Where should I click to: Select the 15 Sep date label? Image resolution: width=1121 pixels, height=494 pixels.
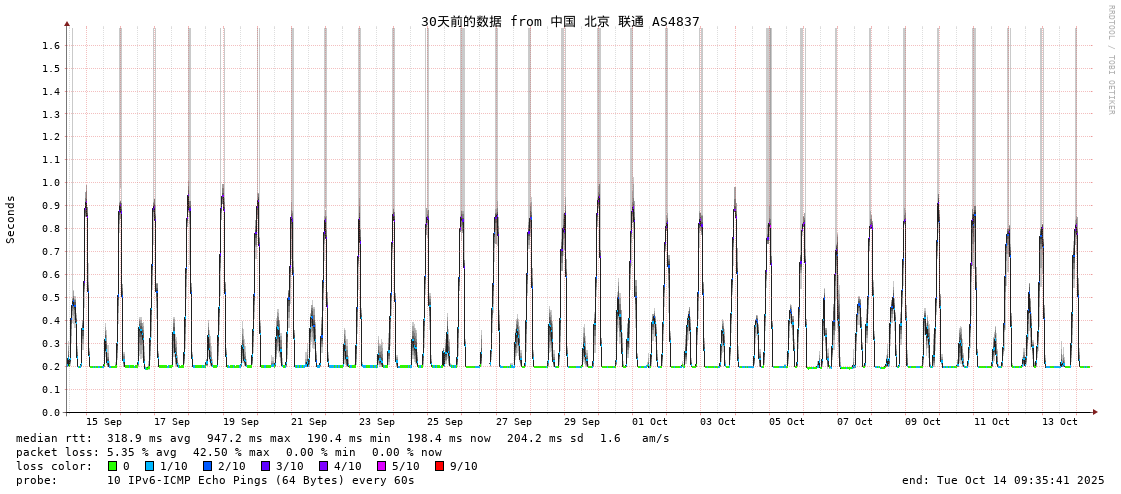click(103, 422)
